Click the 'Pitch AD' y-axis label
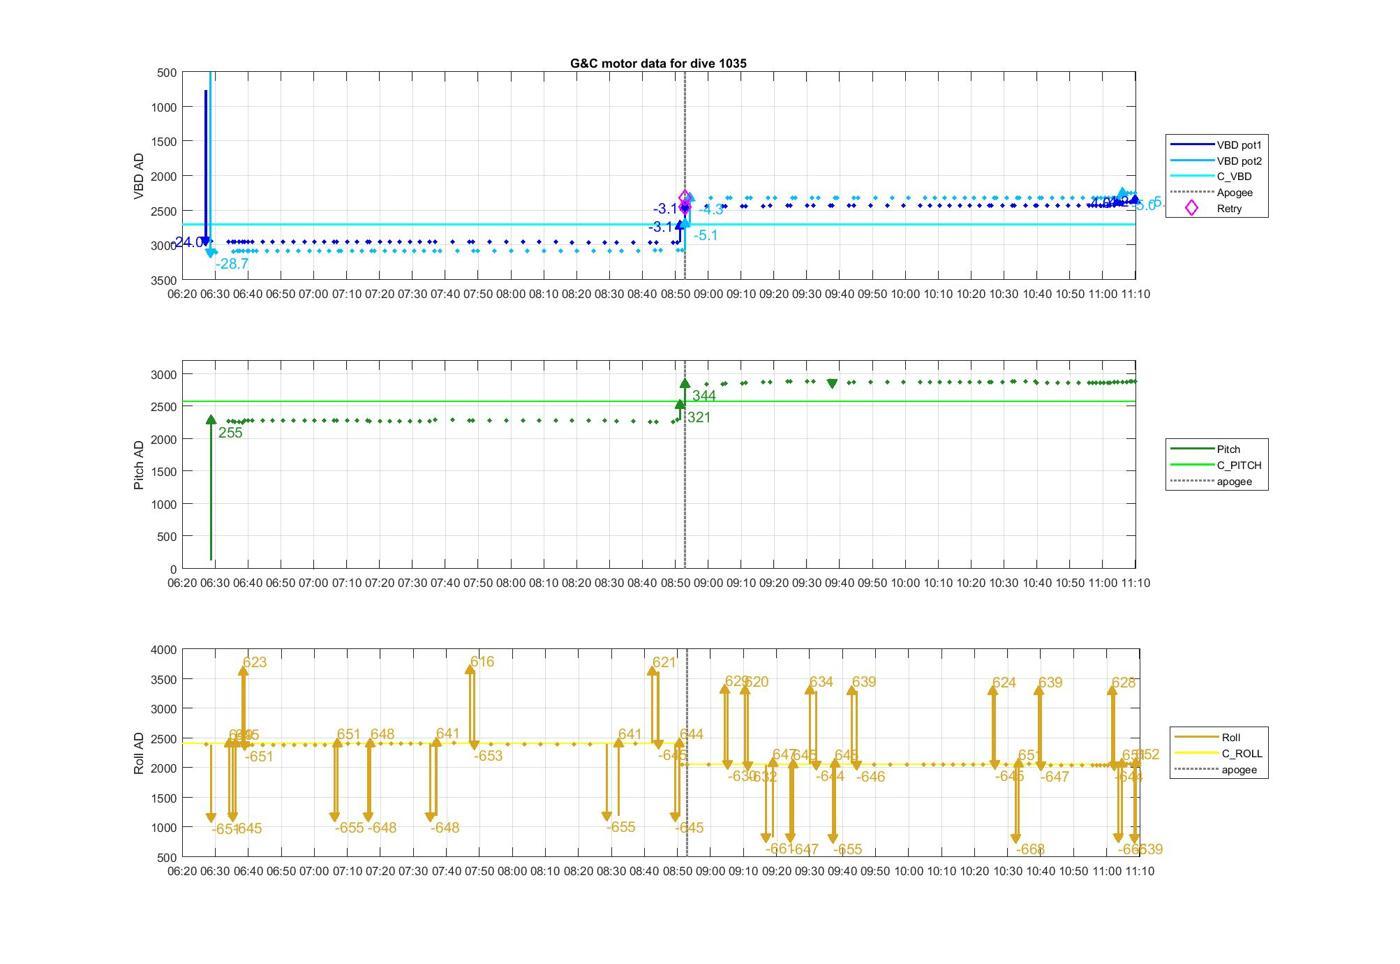Viewport: 1400px width, 964px height. (x=139, y=465)
